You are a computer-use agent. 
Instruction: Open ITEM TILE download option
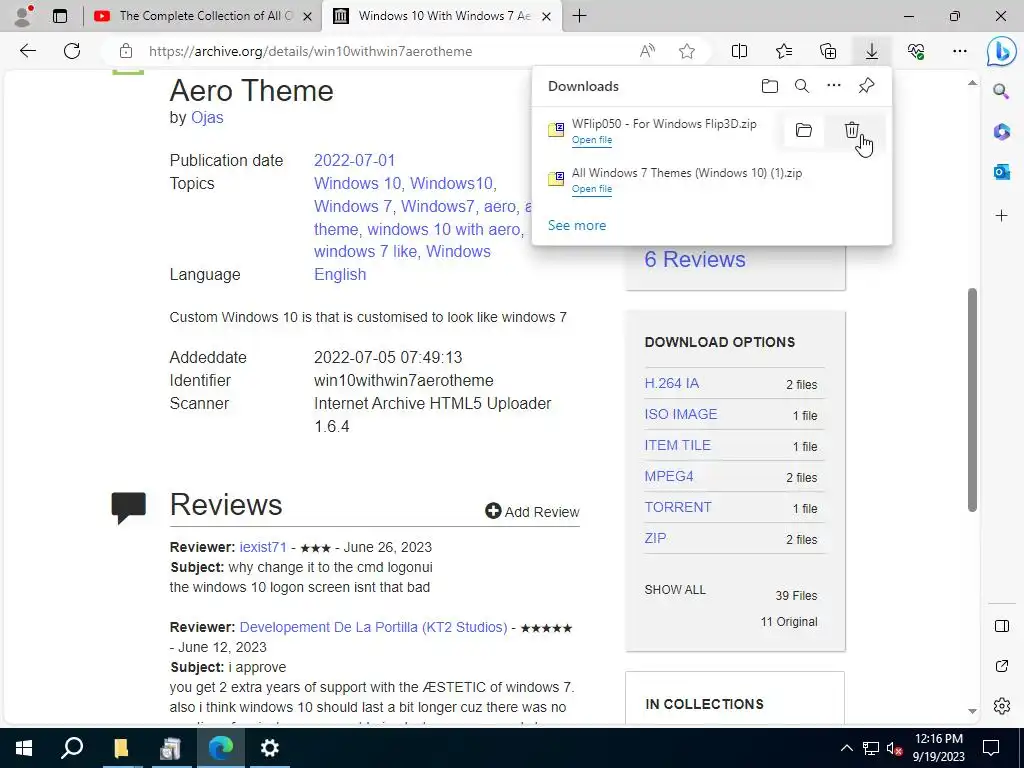tap(677, 445)
